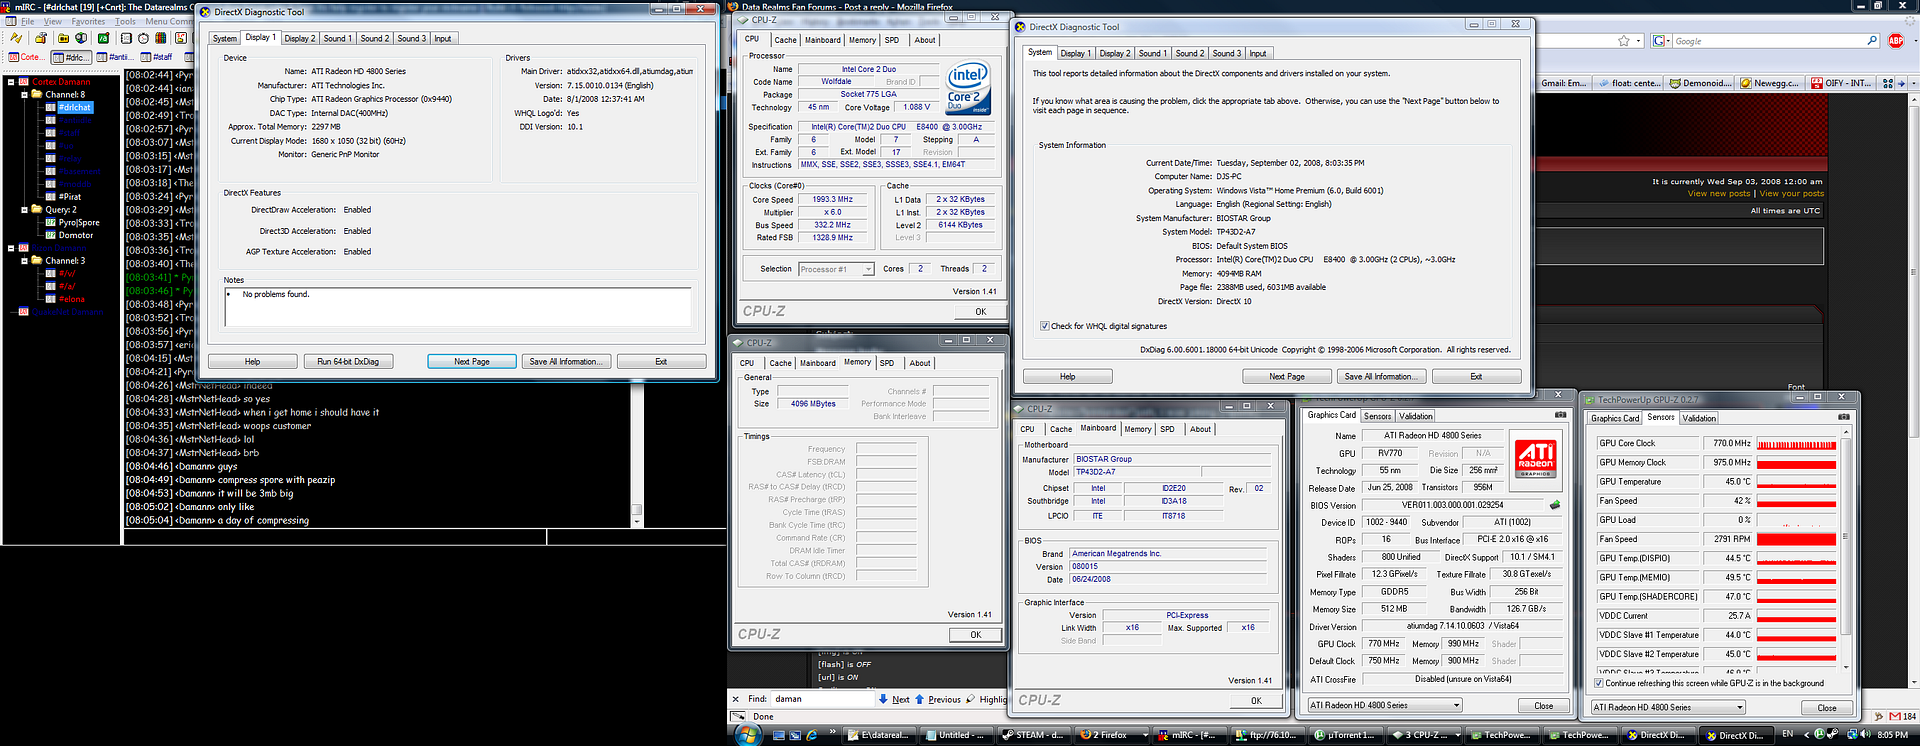The width and height of the screenshot is (1920, 746).
Task: Click Newegg bookmark in Firefox toolbar
Action: pos(1769,83)
